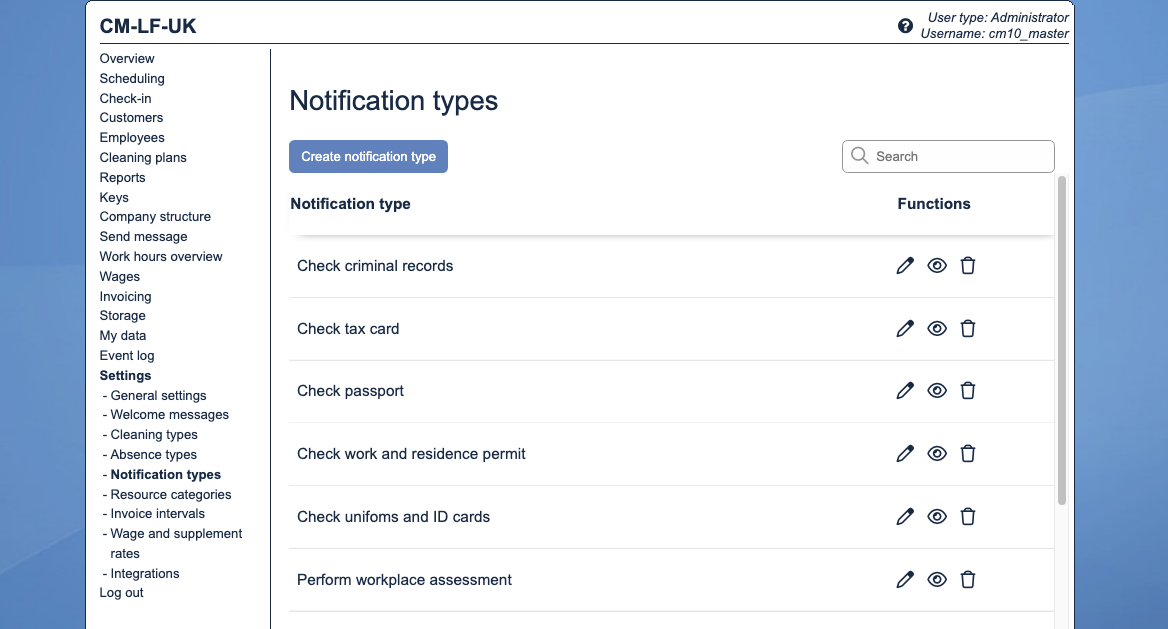Image resolution: width=1168 pixels, height=629 pixels.
Task: Click the search magnifier icon
Action: click(x=860, y=156)
